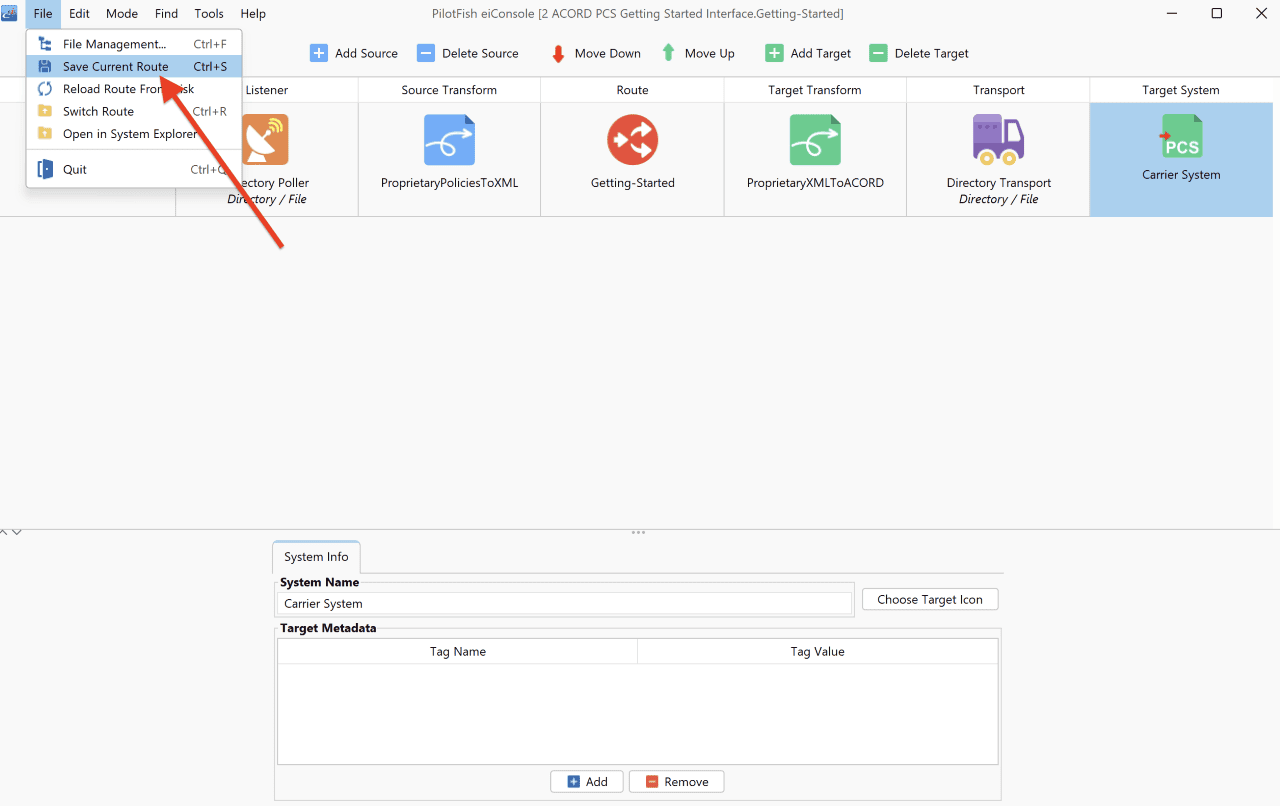Click the Transport column header

pyautogui.click(x=998, y=90)
